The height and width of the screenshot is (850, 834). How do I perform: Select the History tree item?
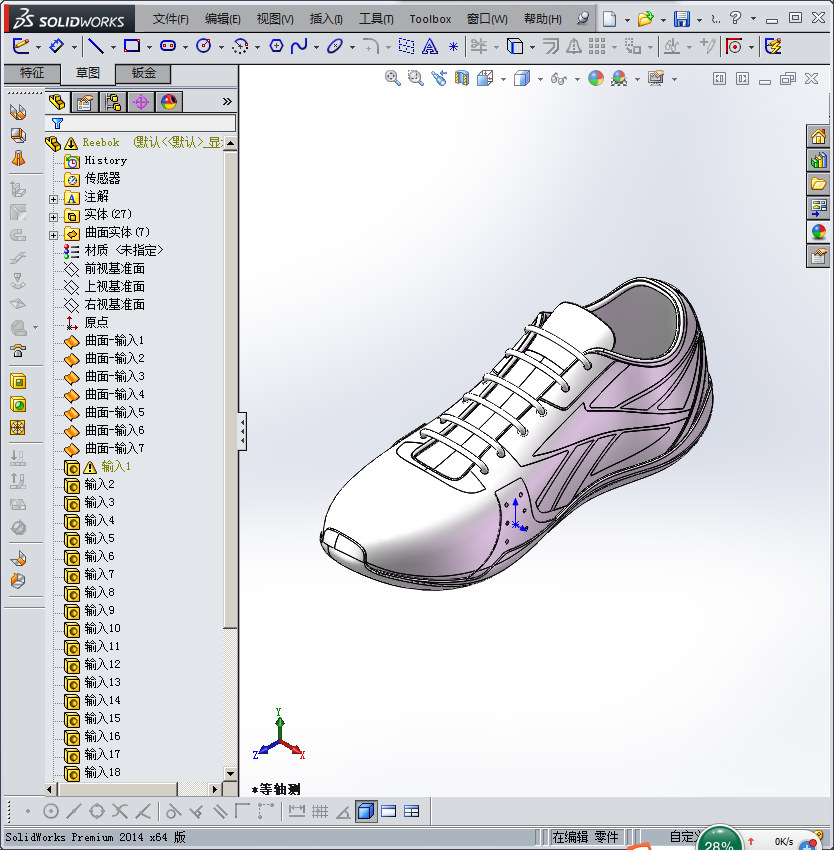[x=105, y=160]
